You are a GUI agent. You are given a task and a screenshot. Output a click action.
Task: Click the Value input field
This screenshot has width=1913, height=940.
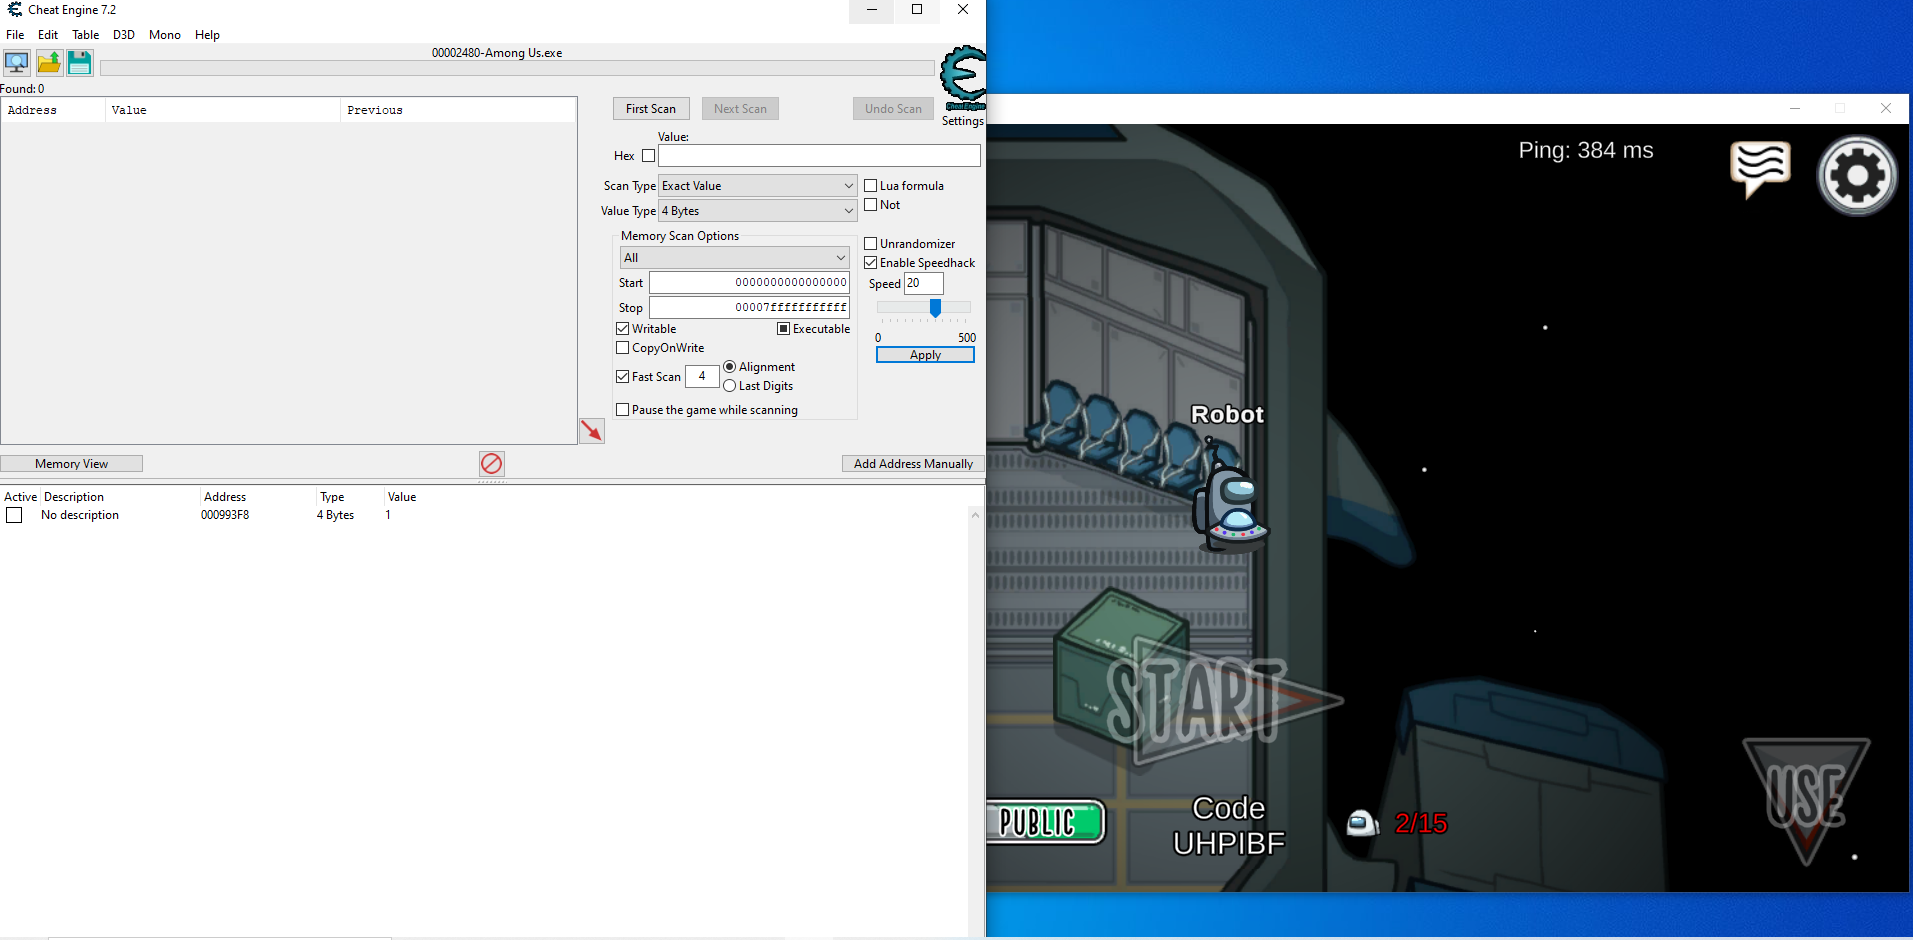[x=818, y=155]
